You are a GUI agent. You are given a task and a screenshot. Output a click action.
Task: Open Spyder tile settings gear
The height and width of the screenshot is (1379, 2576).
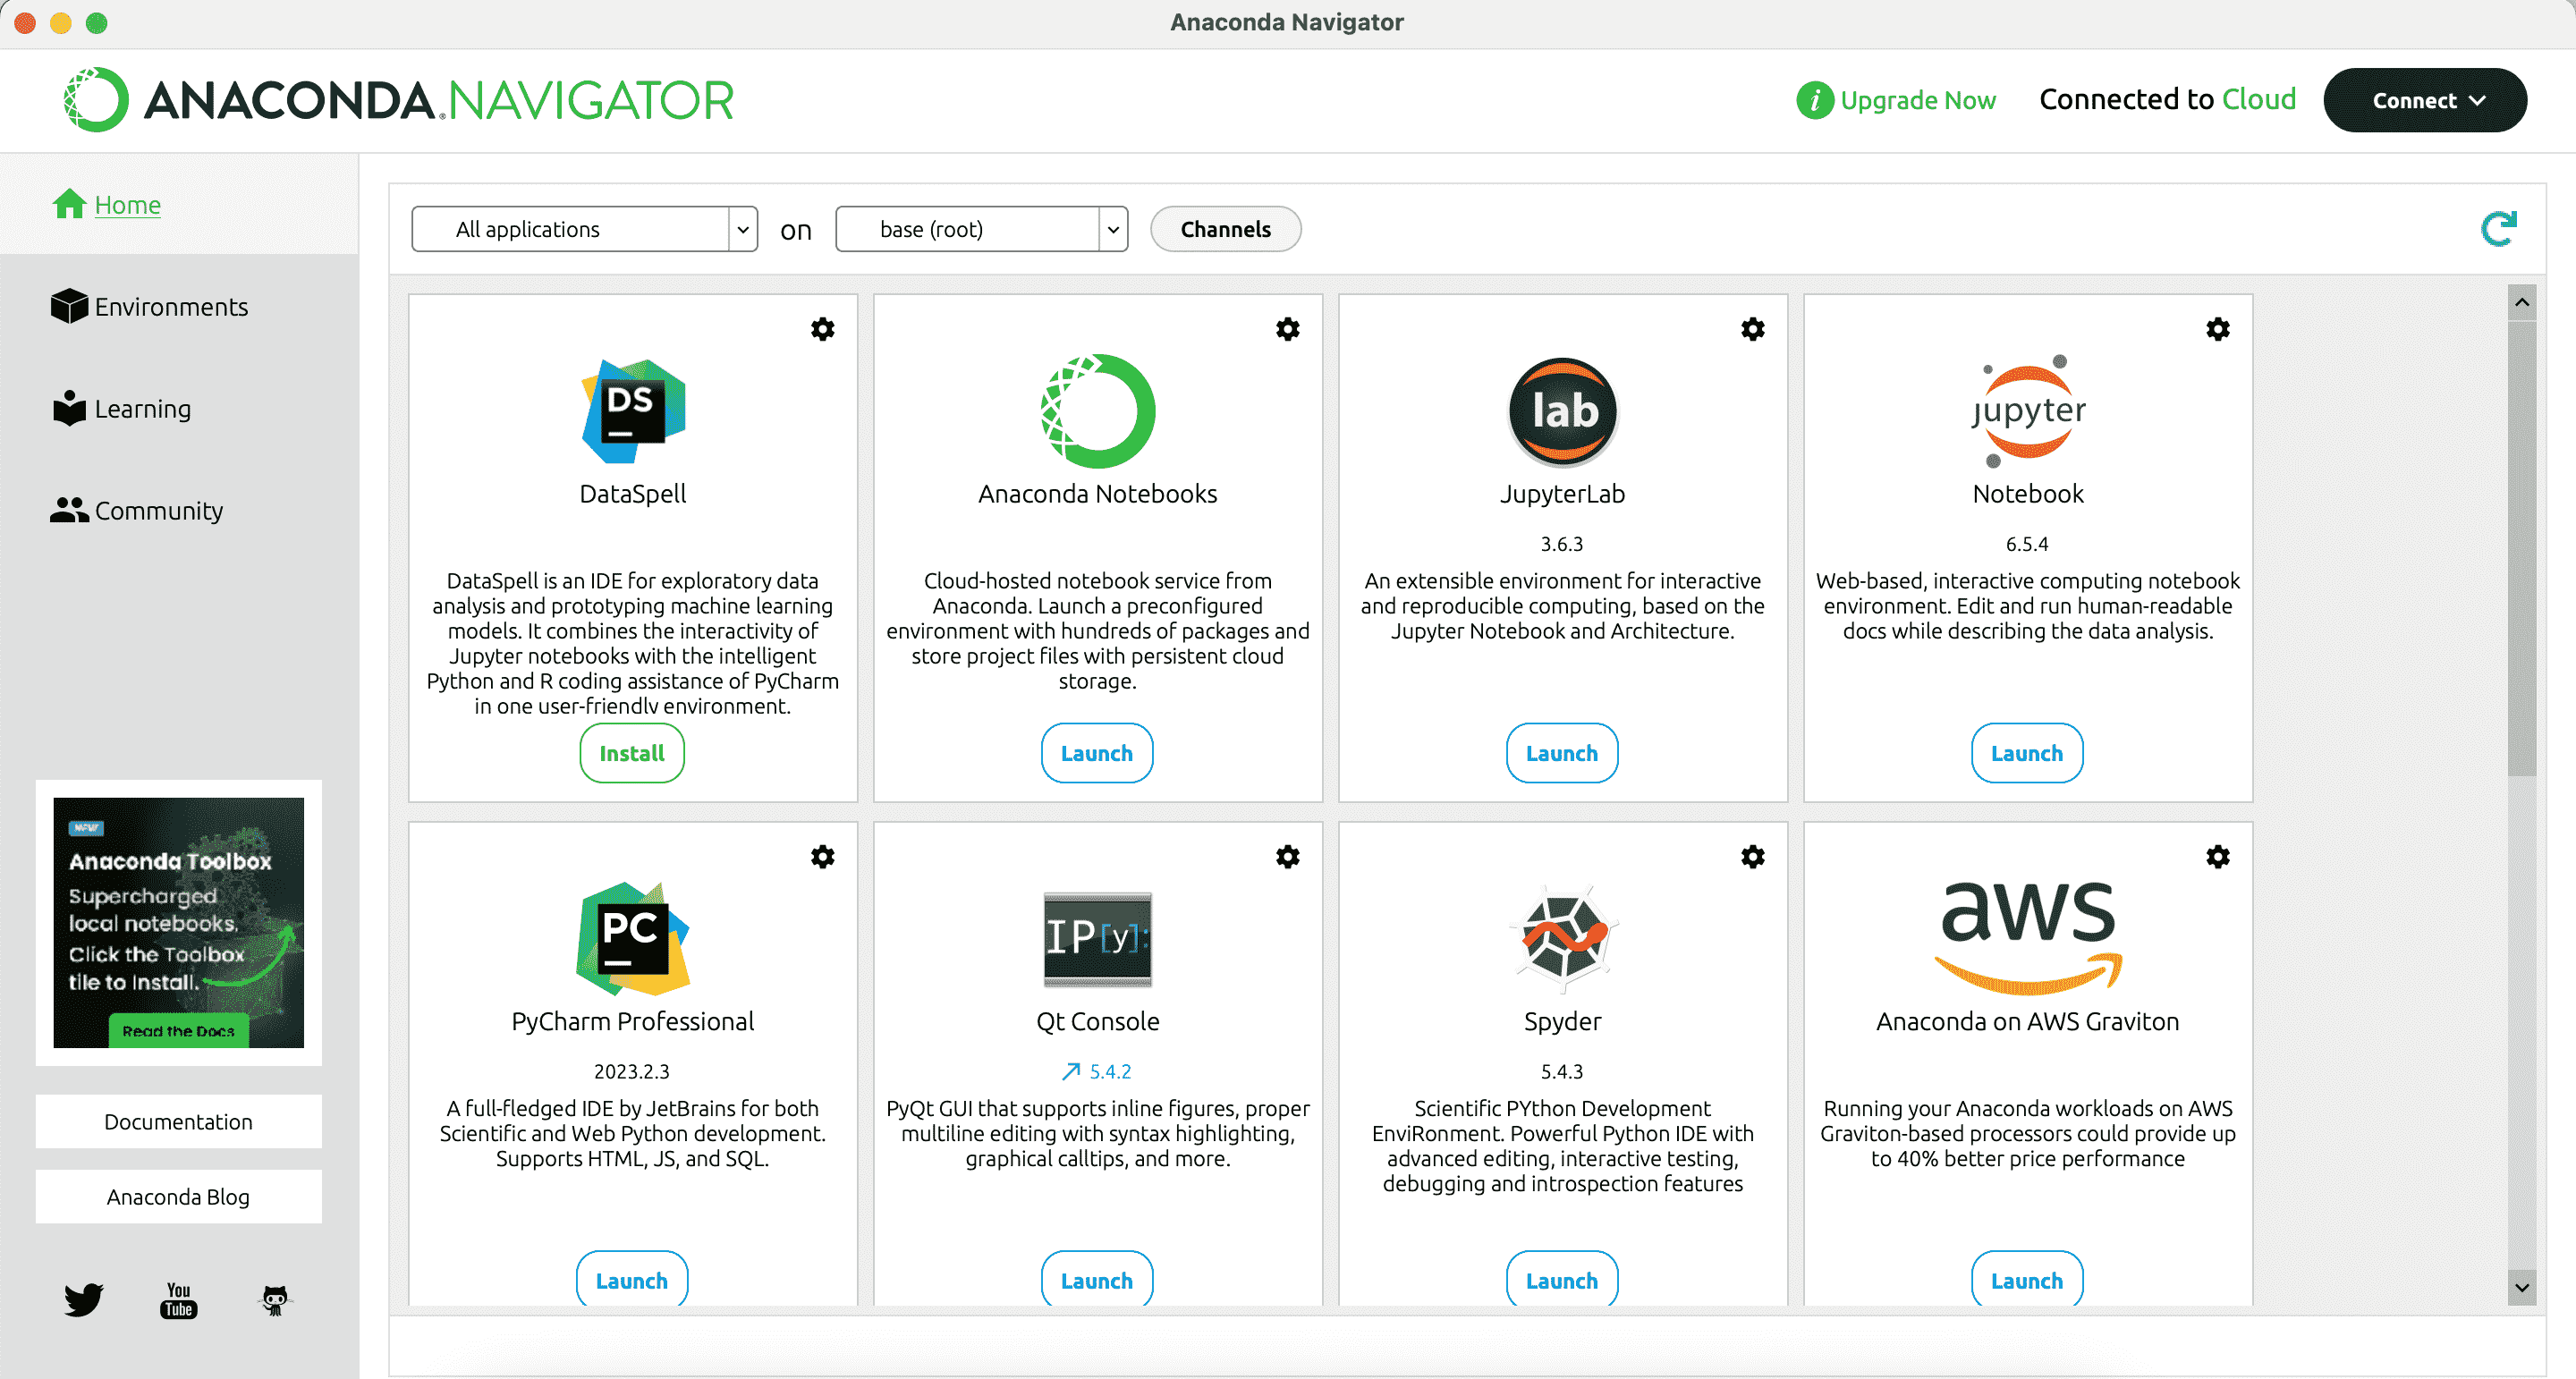click(x=1752, y=857)
